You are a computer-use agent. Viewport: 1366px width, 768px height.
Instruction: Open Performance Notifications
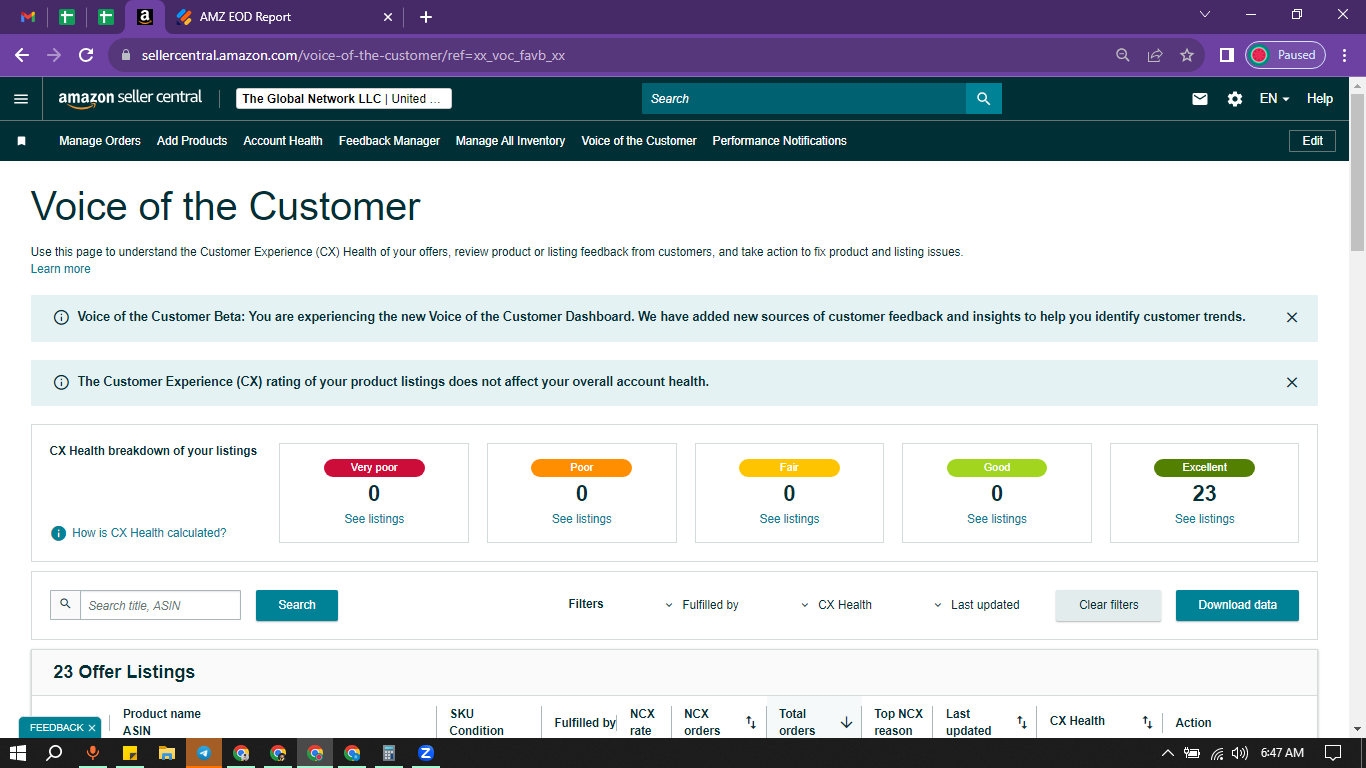[x=779, y=141]
